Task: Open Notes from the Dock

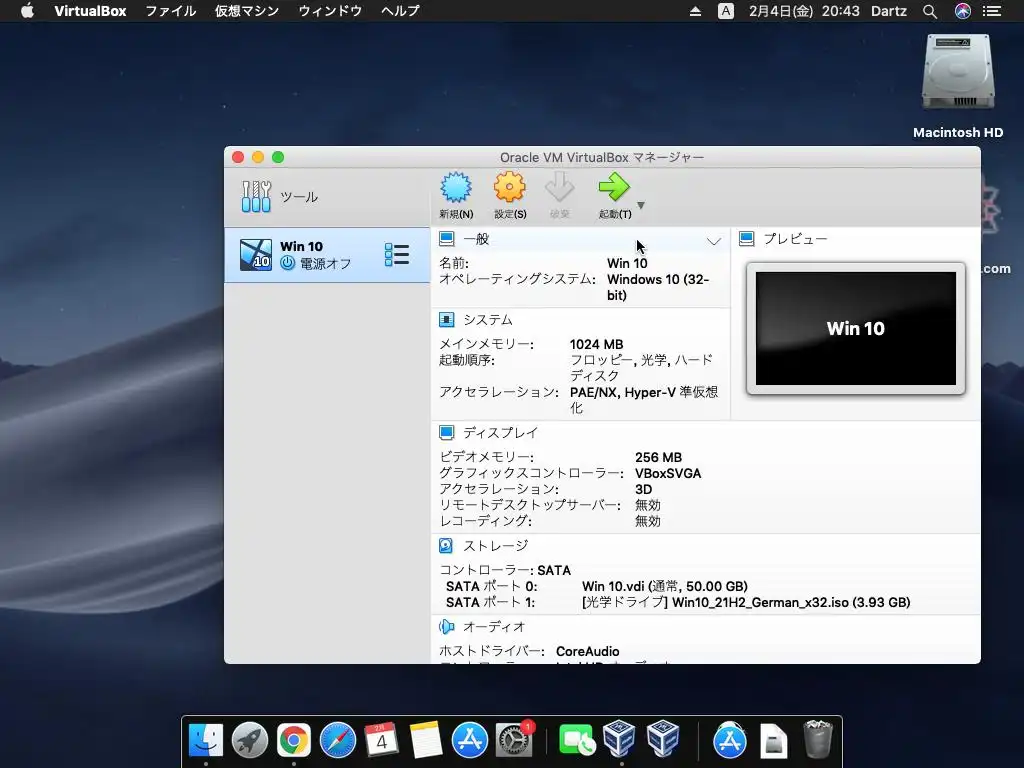Action: [426, 740]
